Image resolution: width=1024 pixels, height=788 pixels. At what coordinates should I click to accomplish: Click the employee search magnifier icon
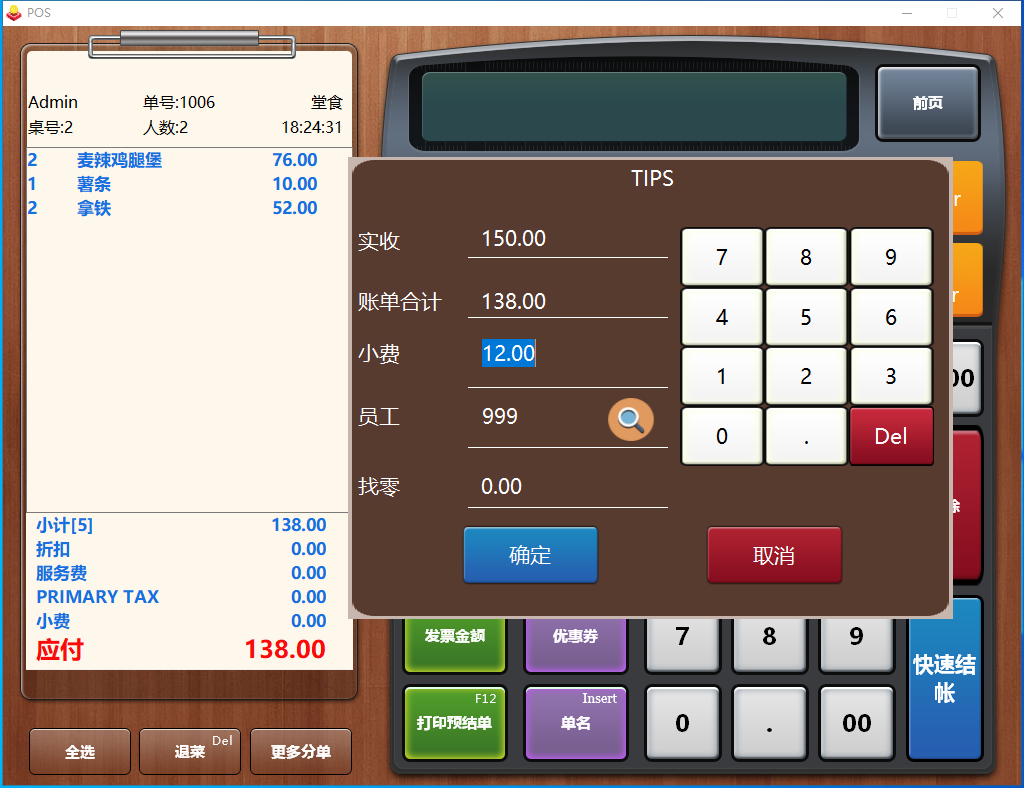(630, 420)
